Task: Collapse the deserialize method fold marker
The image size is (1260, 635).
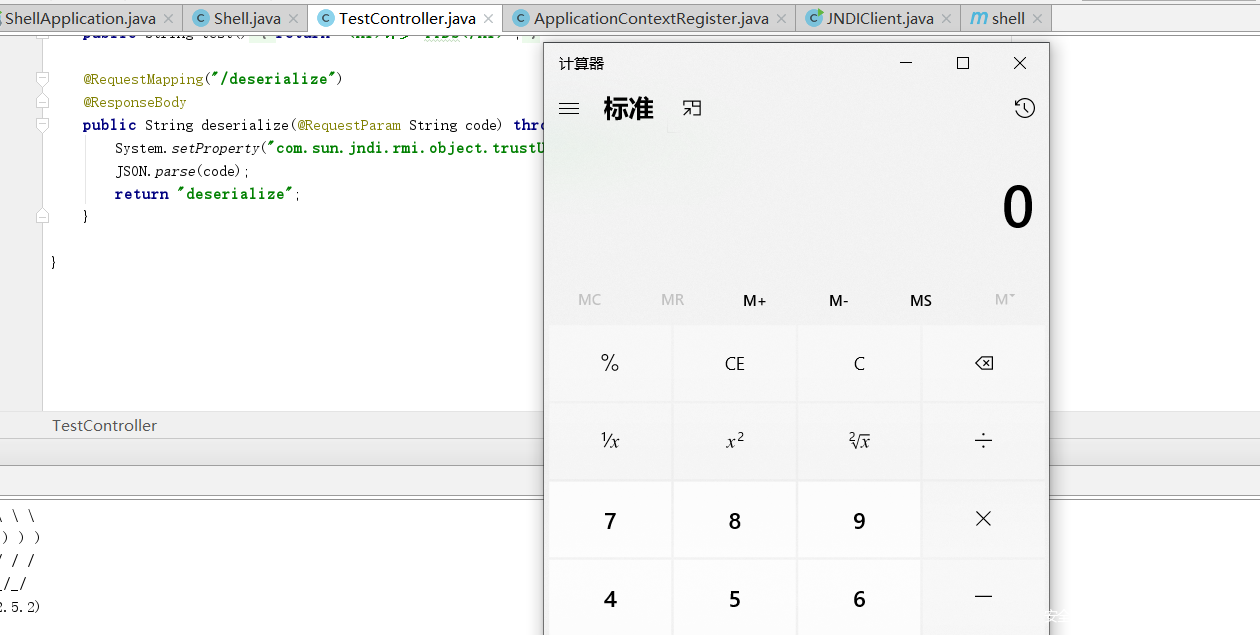Action: [42, 125]
